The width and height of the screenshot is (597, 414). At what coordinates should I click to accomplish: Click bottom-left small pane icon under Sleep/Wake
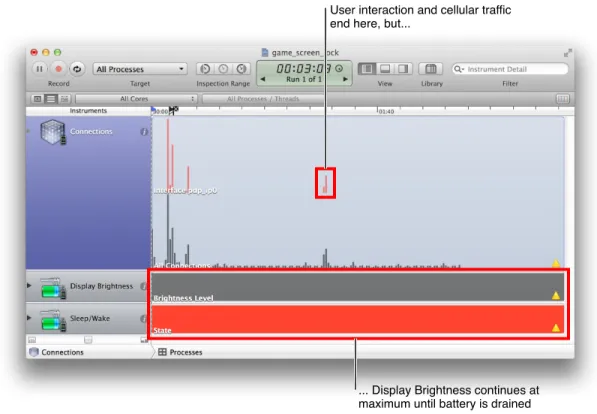coord(32,340)
